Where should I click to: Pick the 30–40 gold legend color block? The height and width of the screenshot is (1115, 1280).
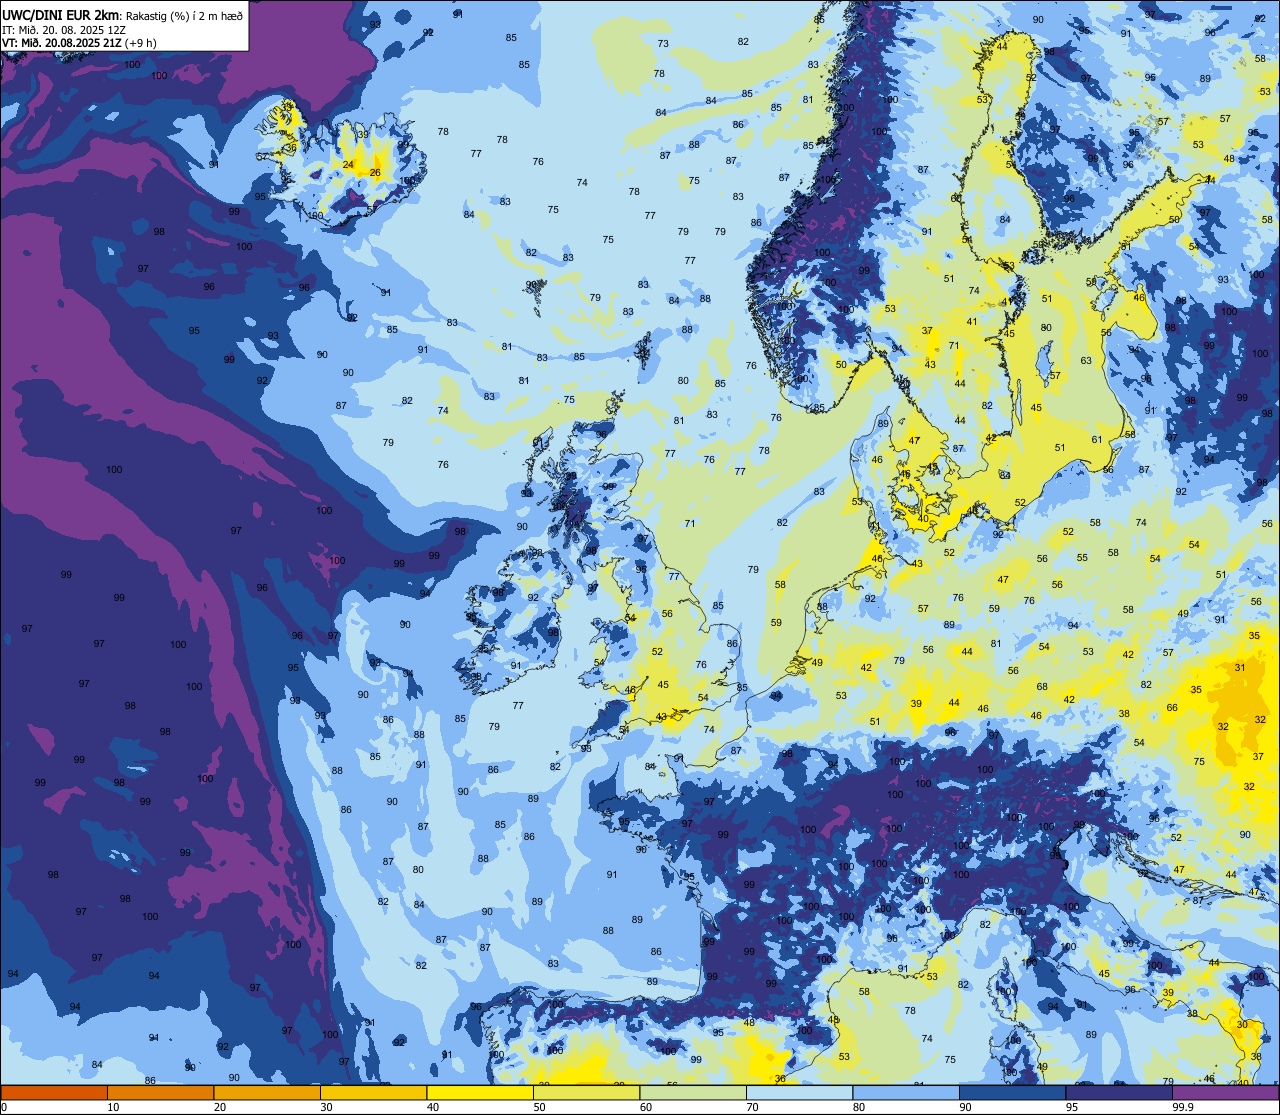pos(373,1092)
